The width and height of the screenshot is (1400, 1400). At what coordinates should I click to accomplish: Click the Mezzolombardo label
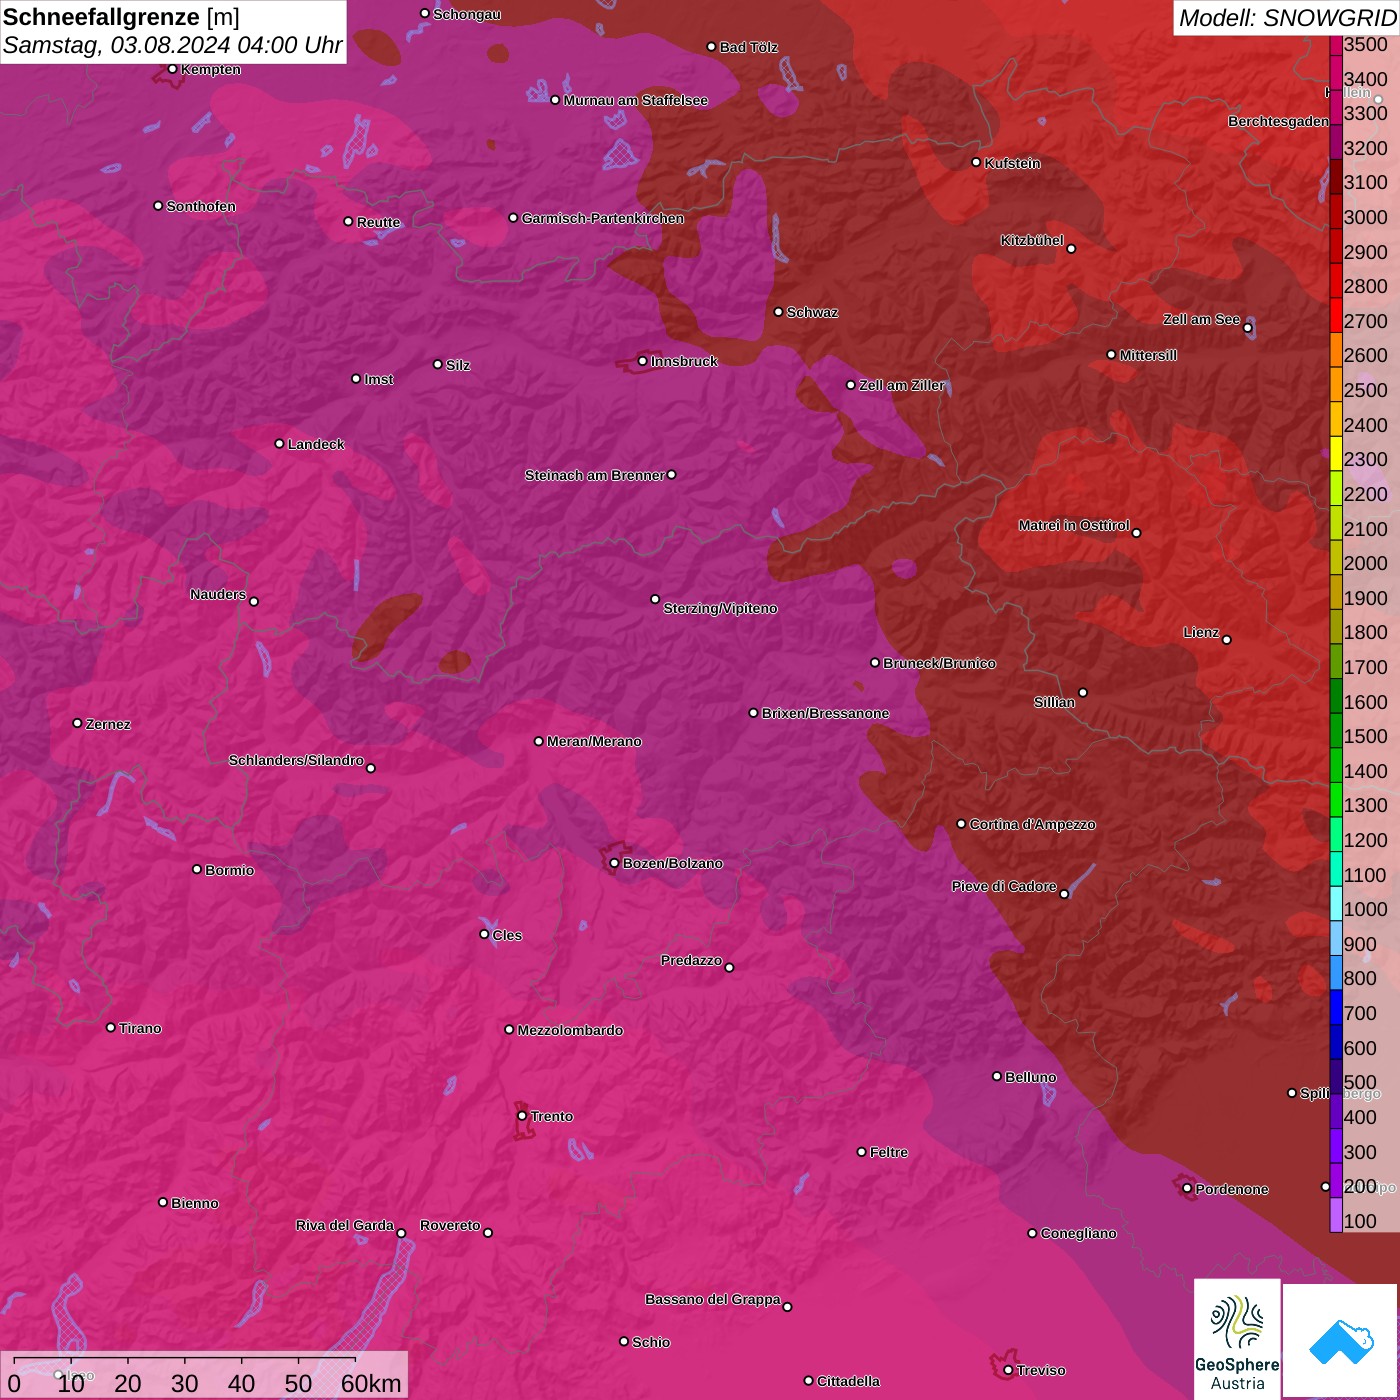click(x=570, y=1030)
